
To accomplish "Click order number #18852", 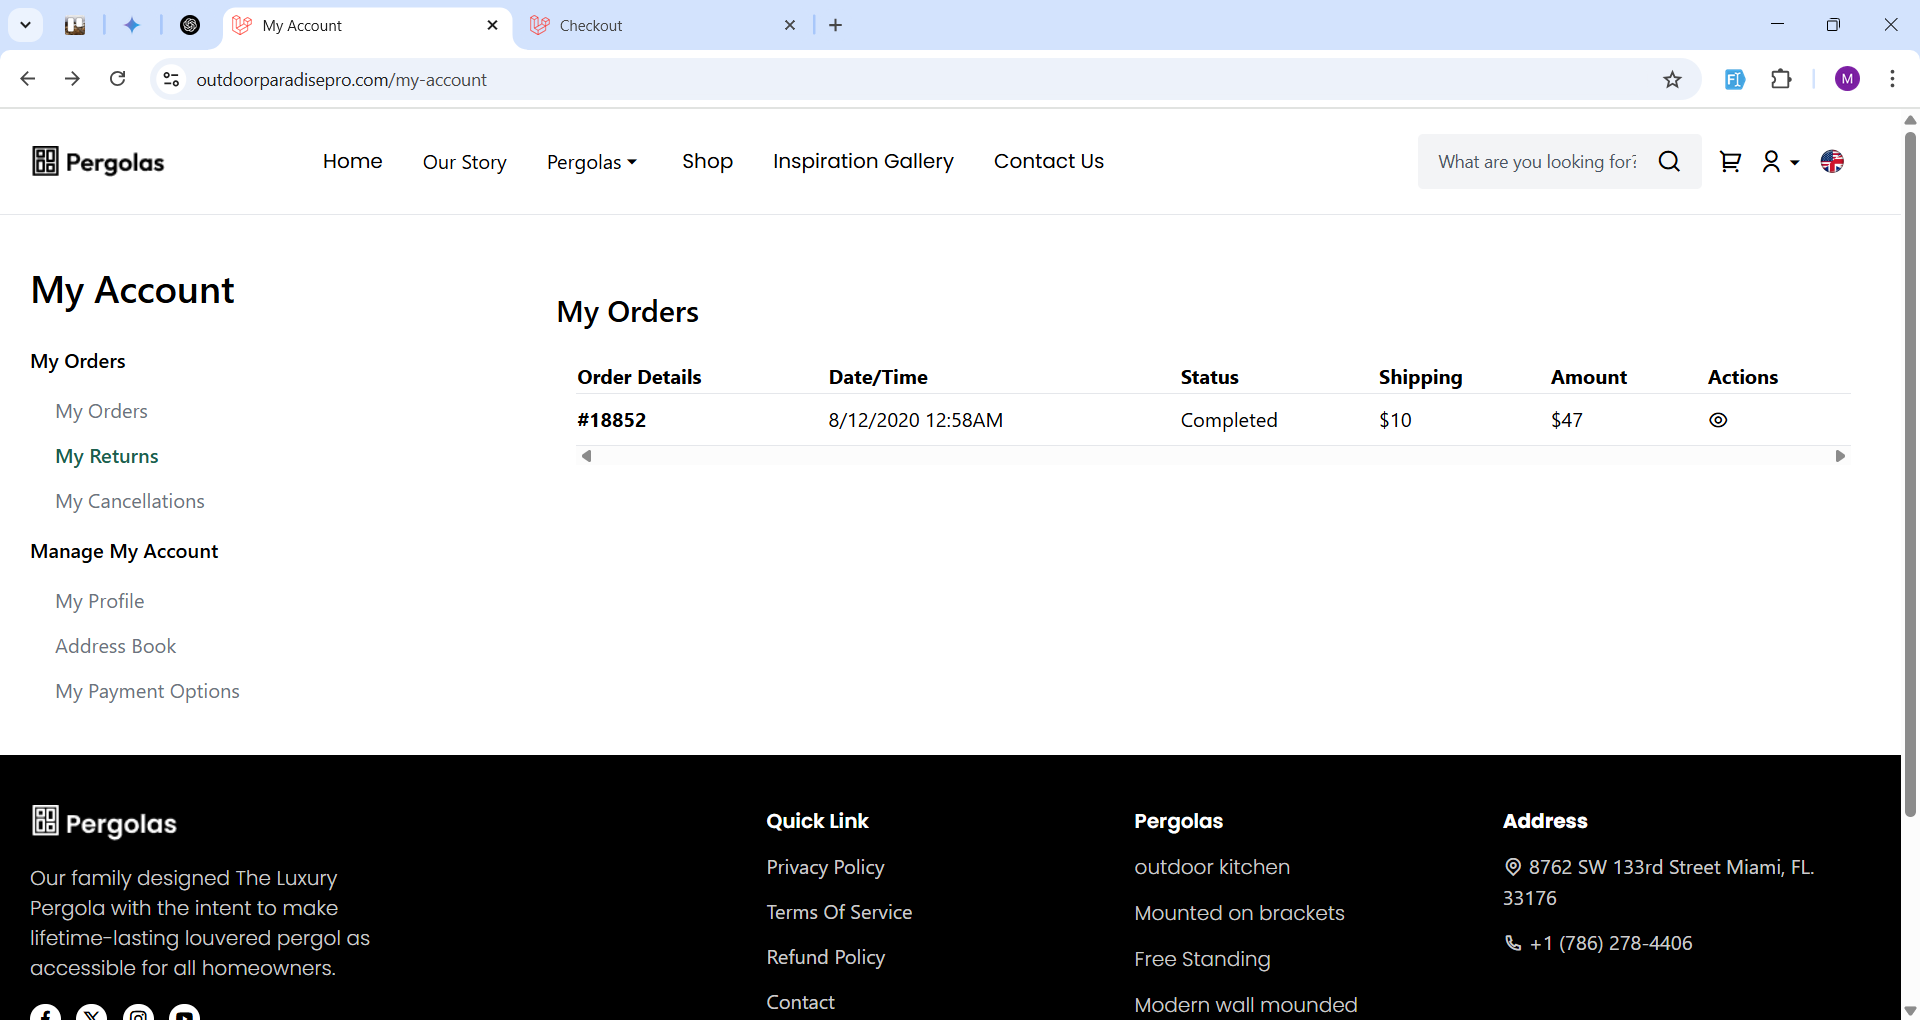I will point(611,420).
